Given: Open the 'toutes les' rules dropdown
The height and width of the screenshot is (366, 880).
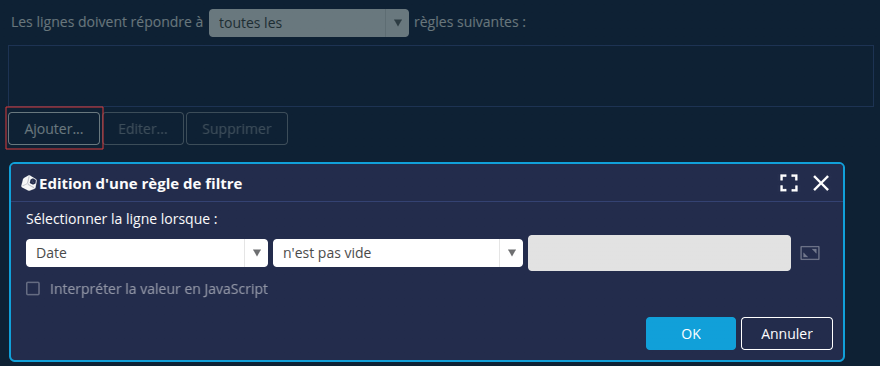Looking at the screenshot, I should [309, 23].
